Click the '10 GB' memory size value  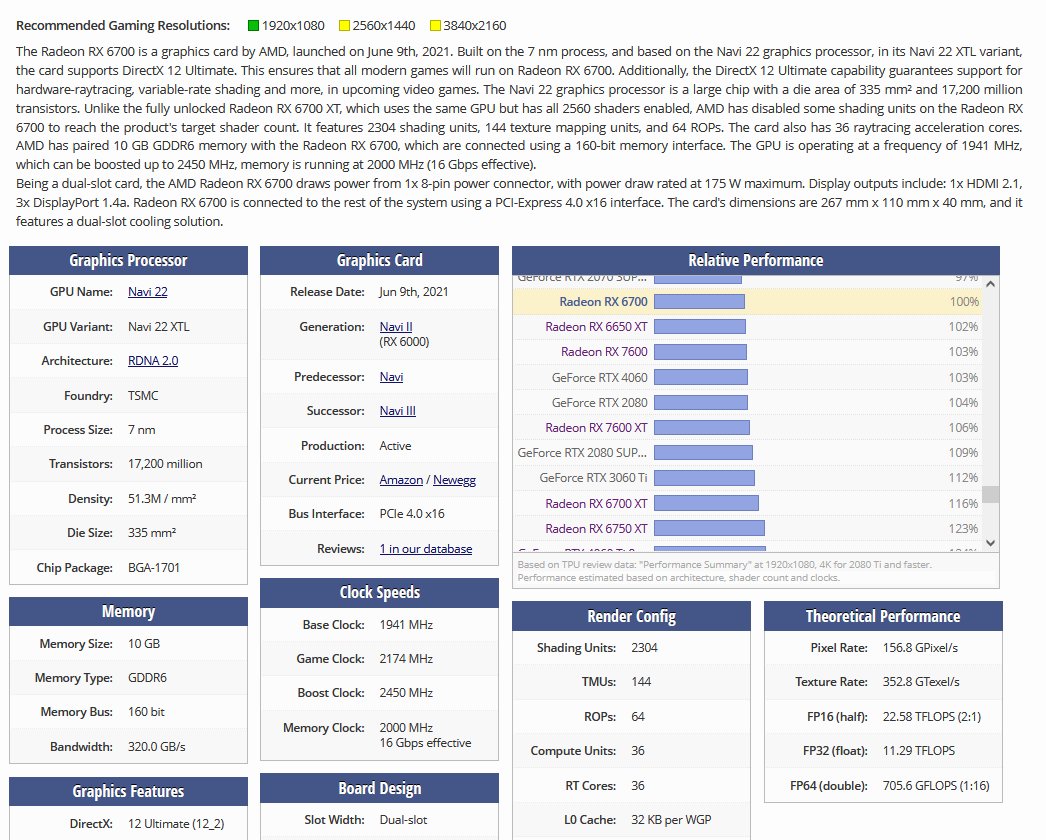(144, 644)
